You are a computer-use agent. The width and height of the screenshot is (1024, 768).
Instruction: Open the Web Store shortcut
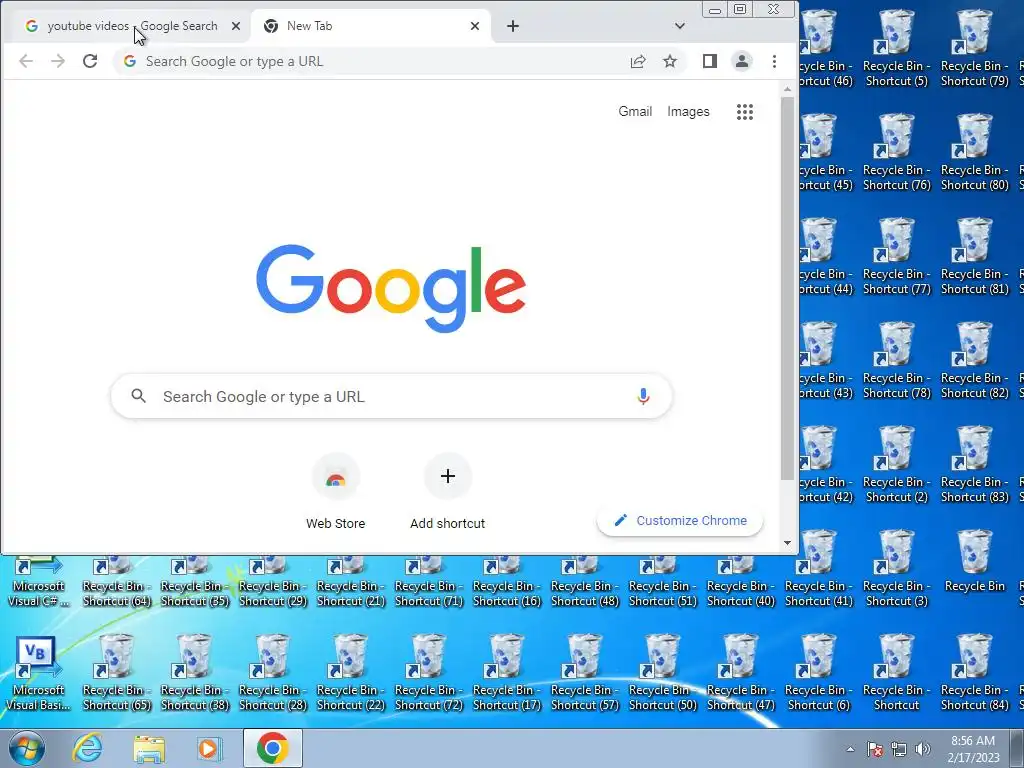(336, 492)
